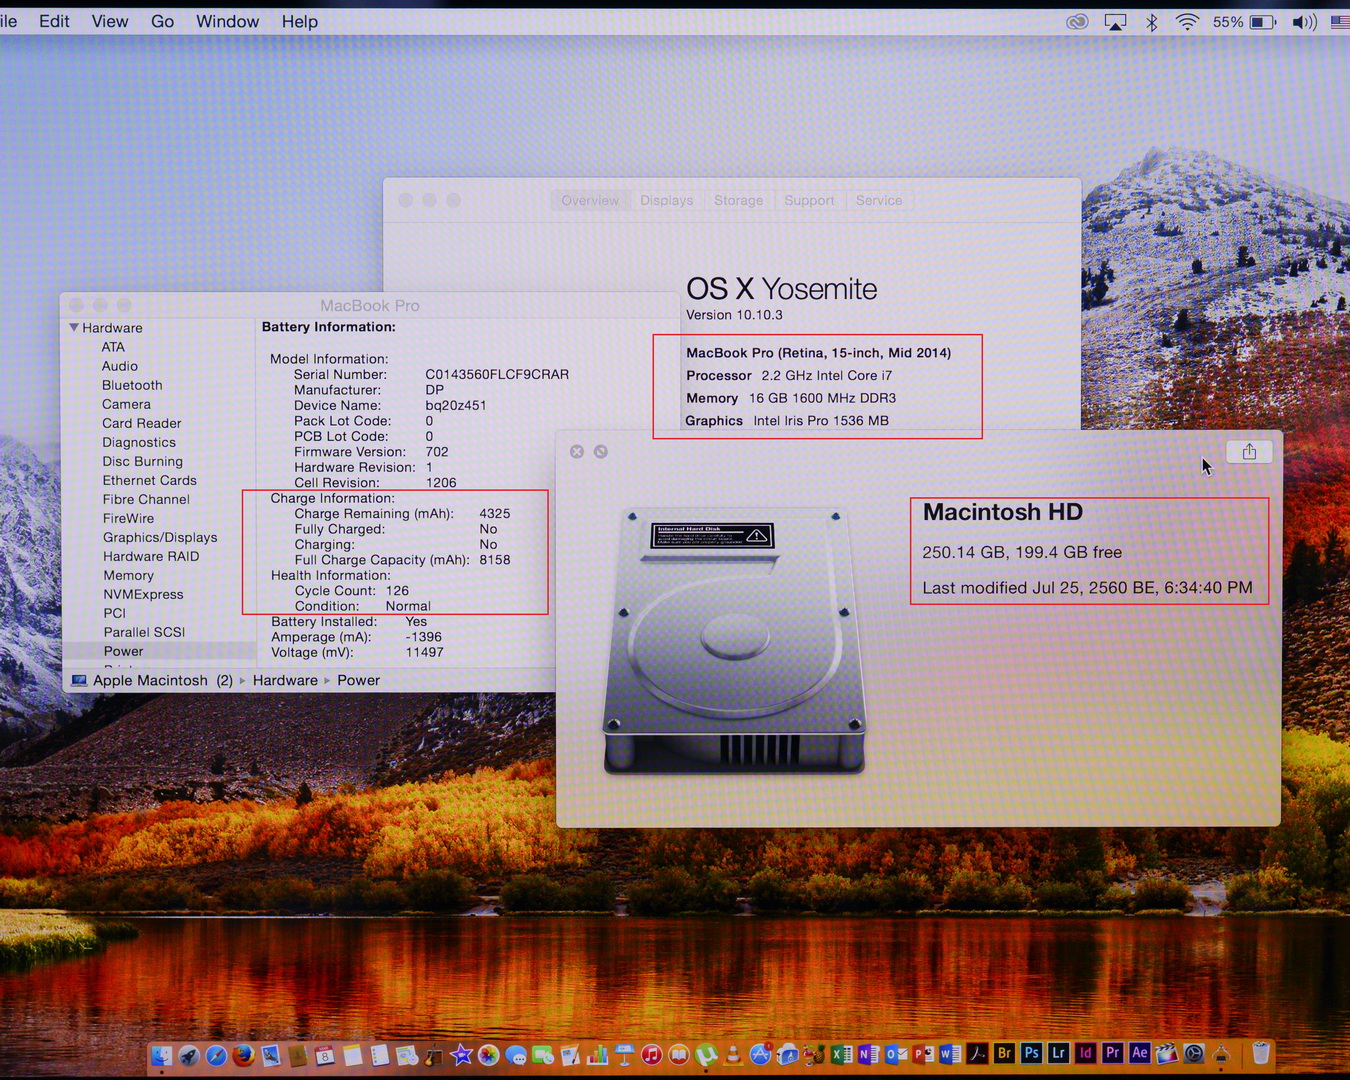1350x1080 pixels.
Task: Click the hard disk drive image
Action: click(x=735, y=641)
